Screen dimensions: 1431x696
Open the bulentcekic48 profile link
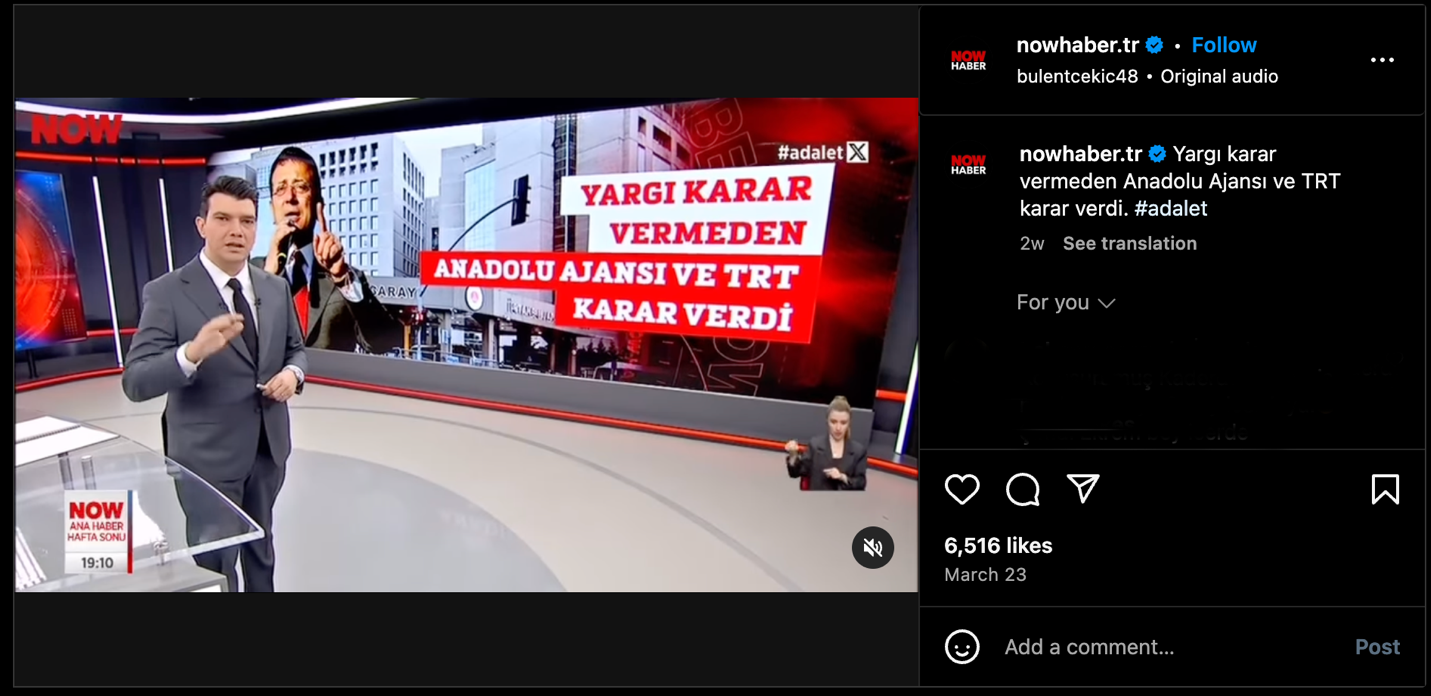[1077, 76]
